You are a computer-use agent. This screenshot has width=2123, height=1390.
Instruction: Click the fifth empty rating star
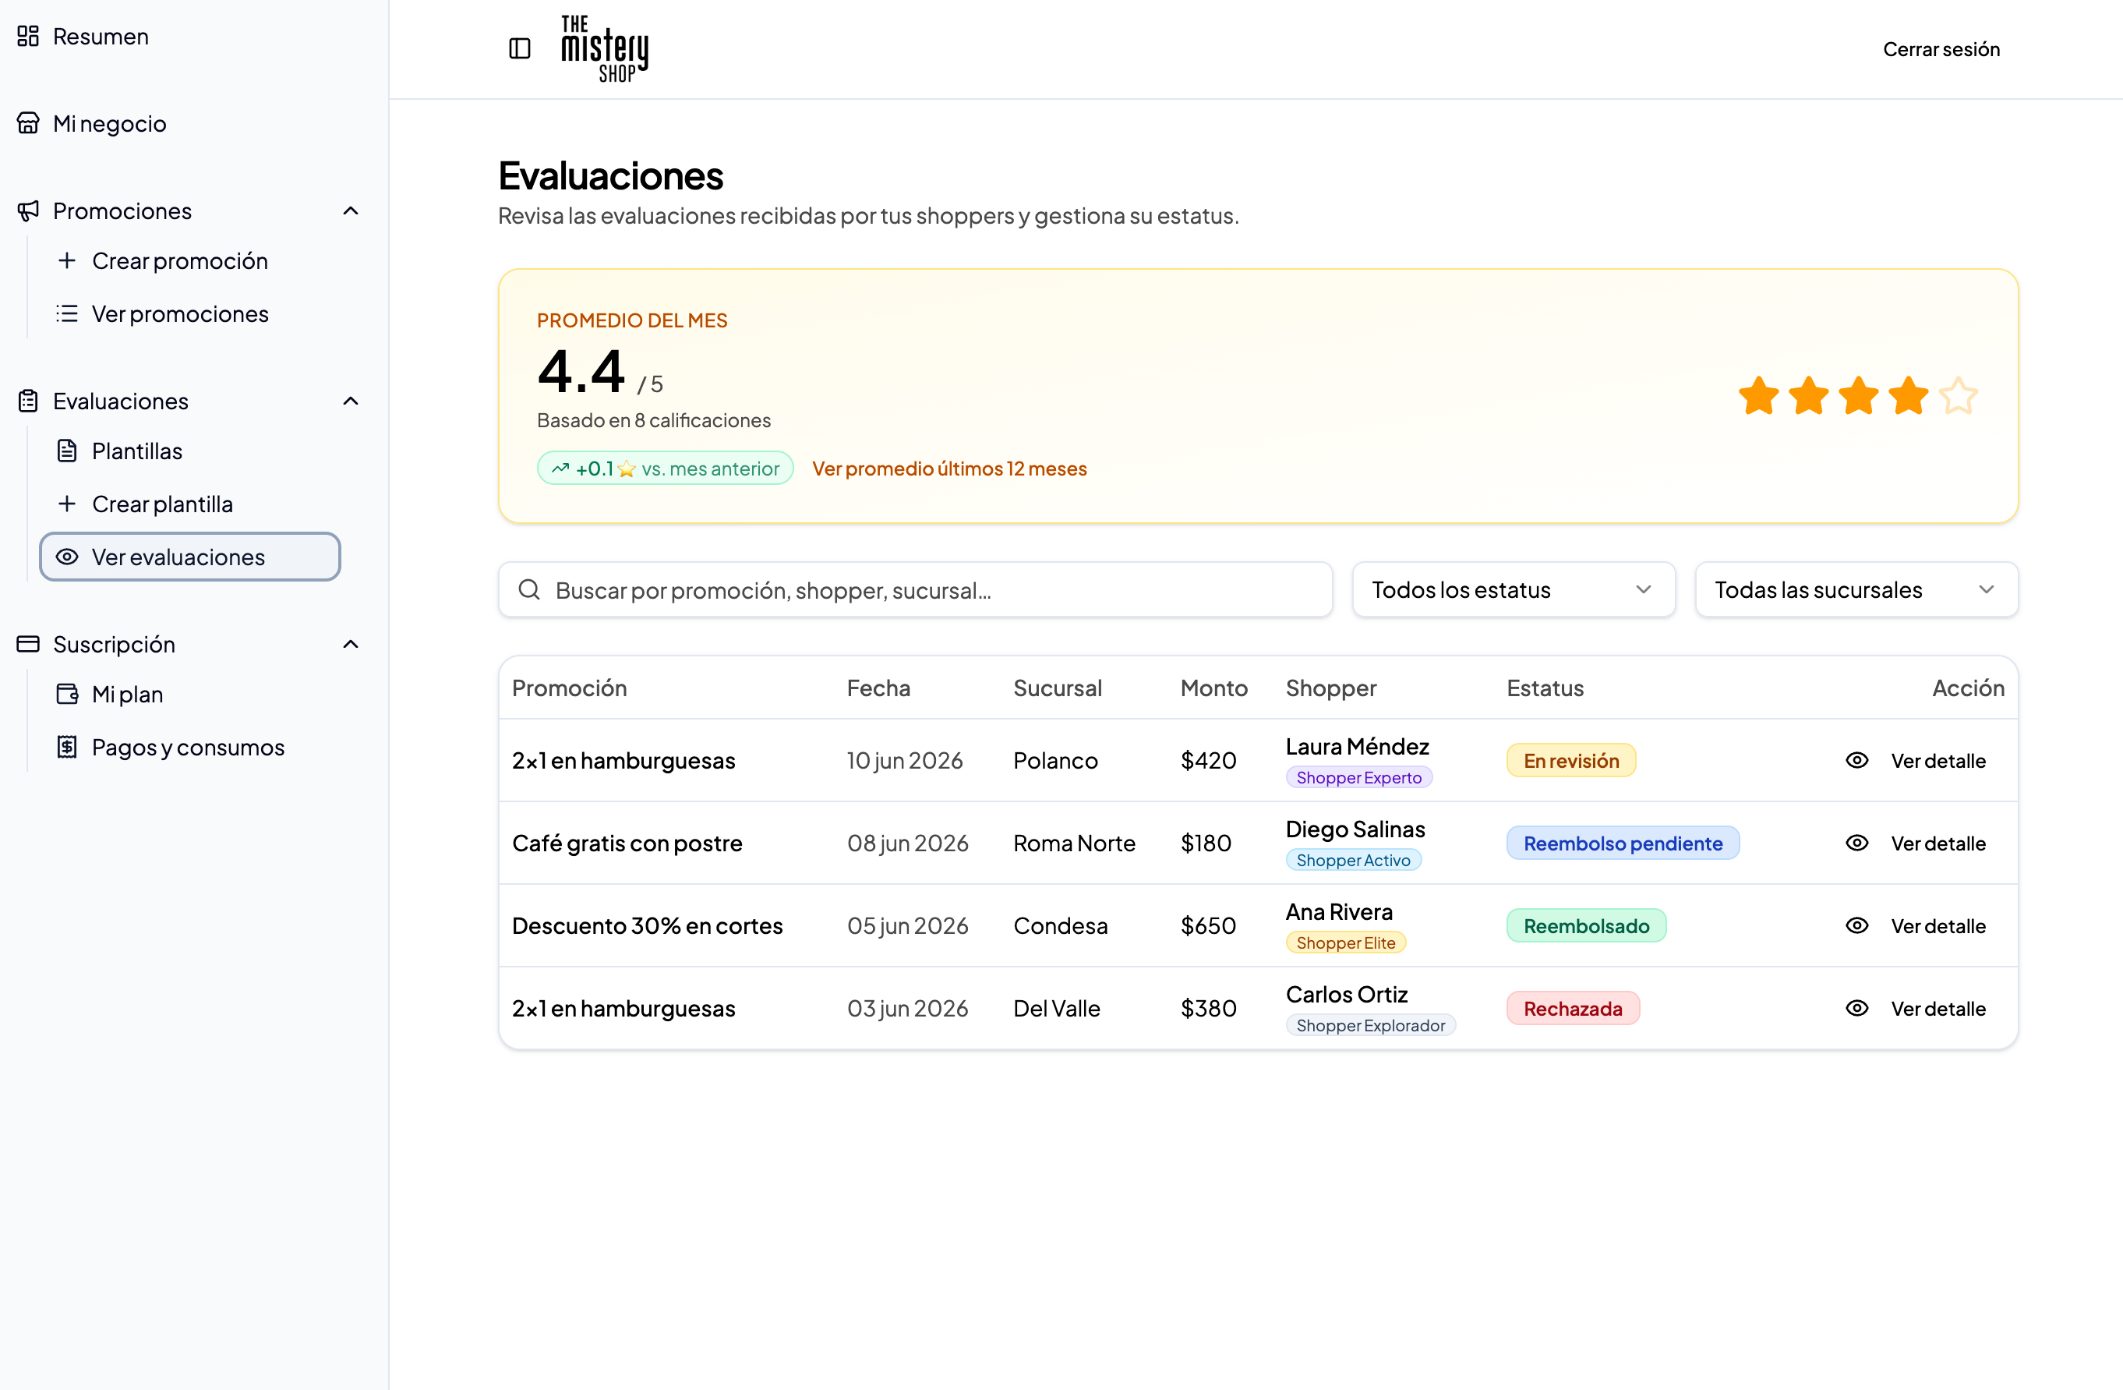click(1958, 395)
